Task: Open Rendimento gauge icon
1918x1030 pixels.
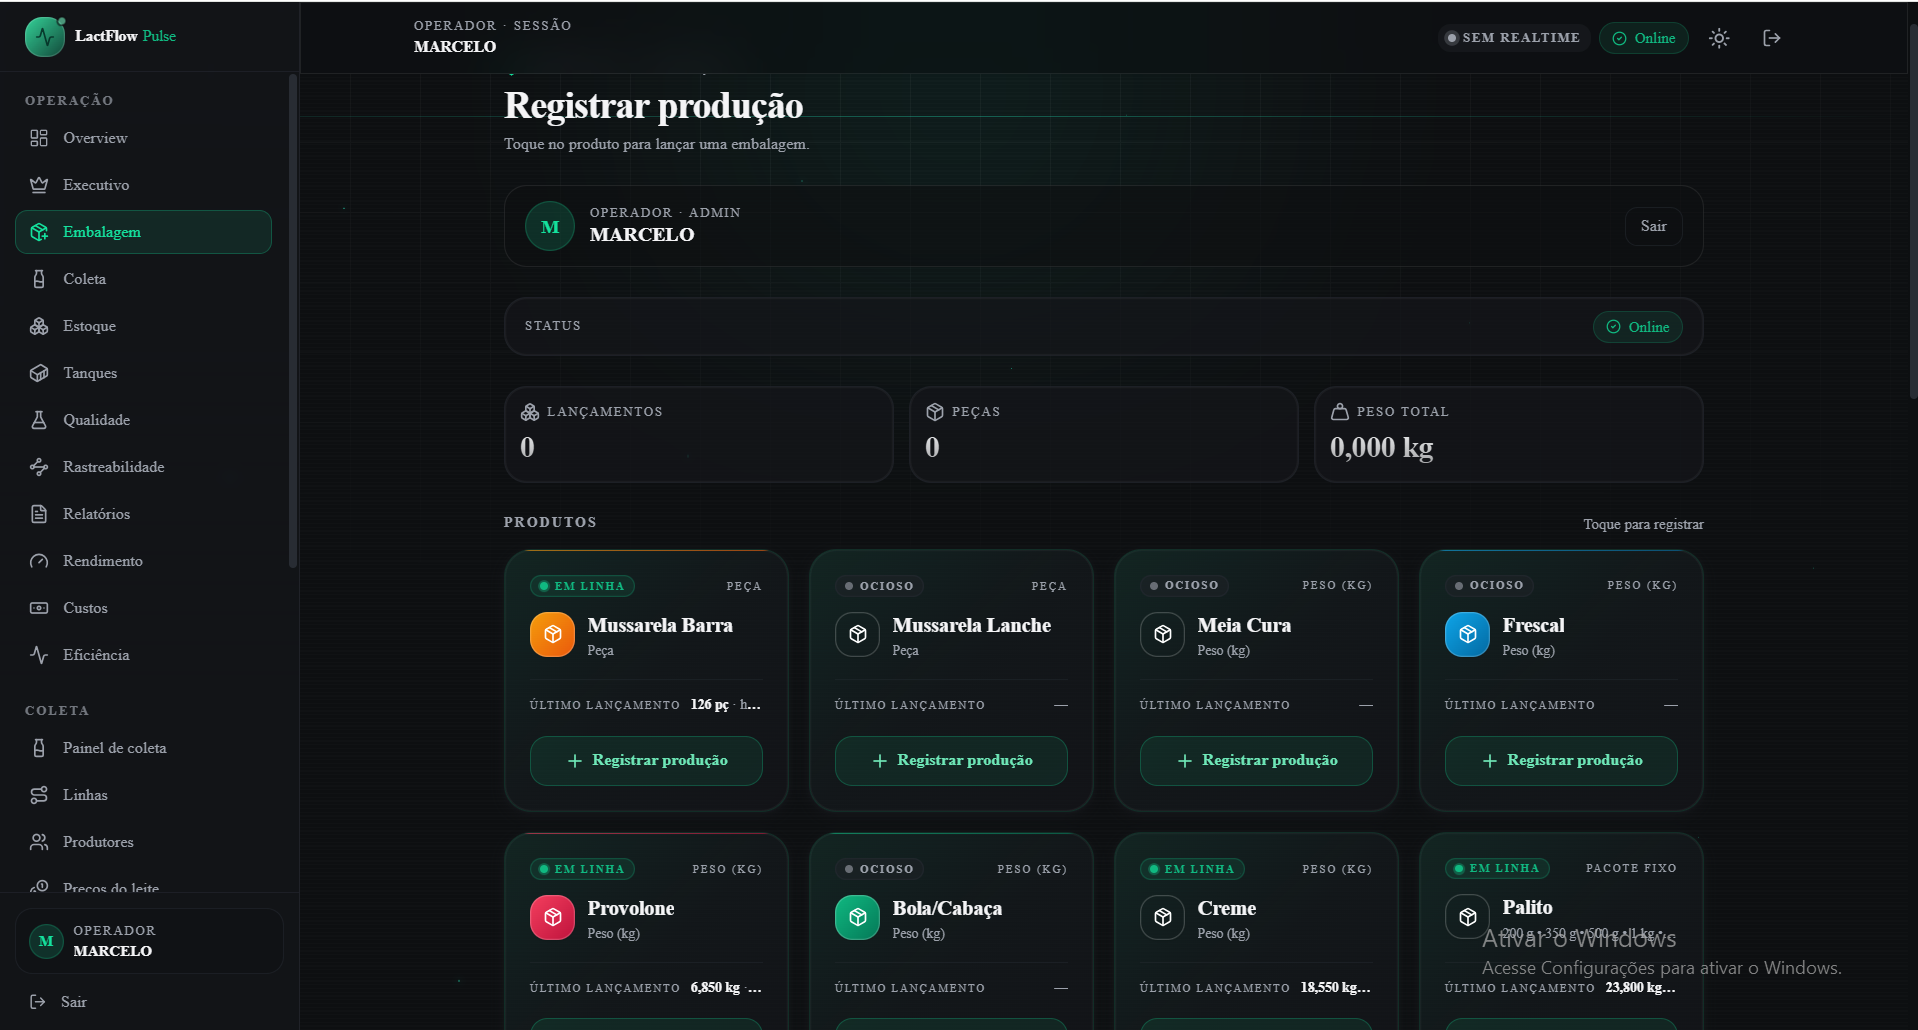Action: click(x=39, y=561)
